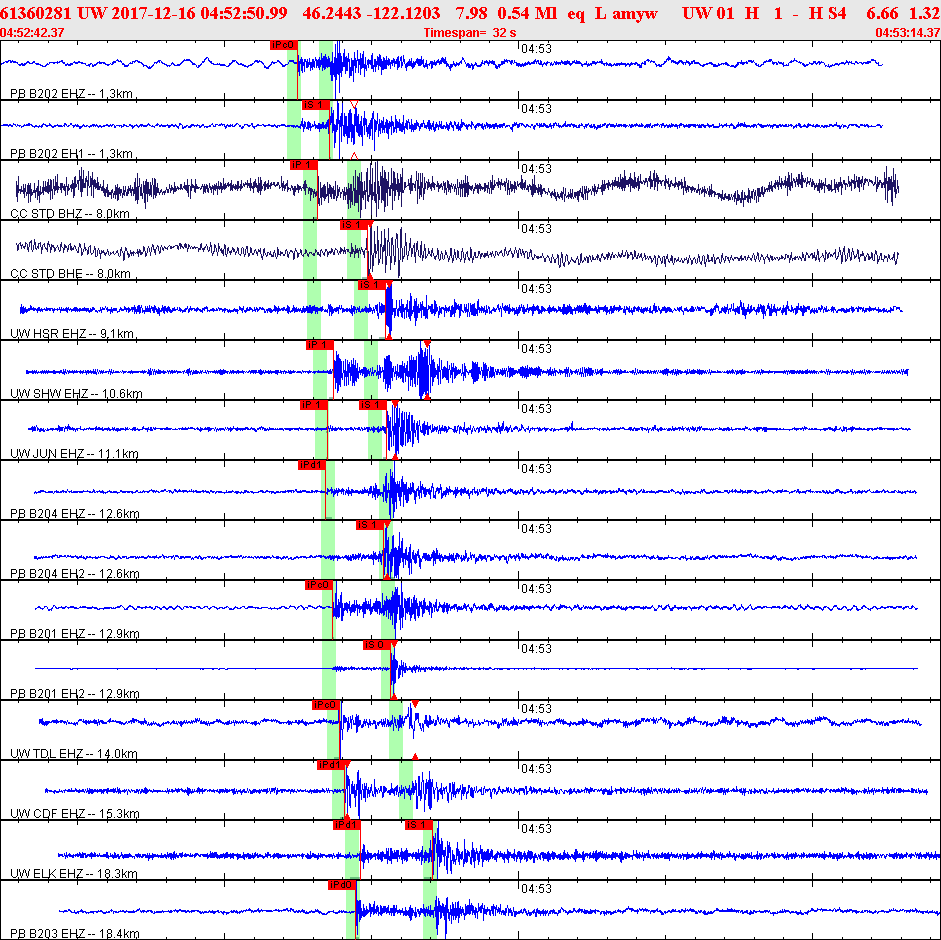The height and width of the screenshot is (940, 941).
Task: Click the event ID 61360281 in the header
Action: [35, 13]
